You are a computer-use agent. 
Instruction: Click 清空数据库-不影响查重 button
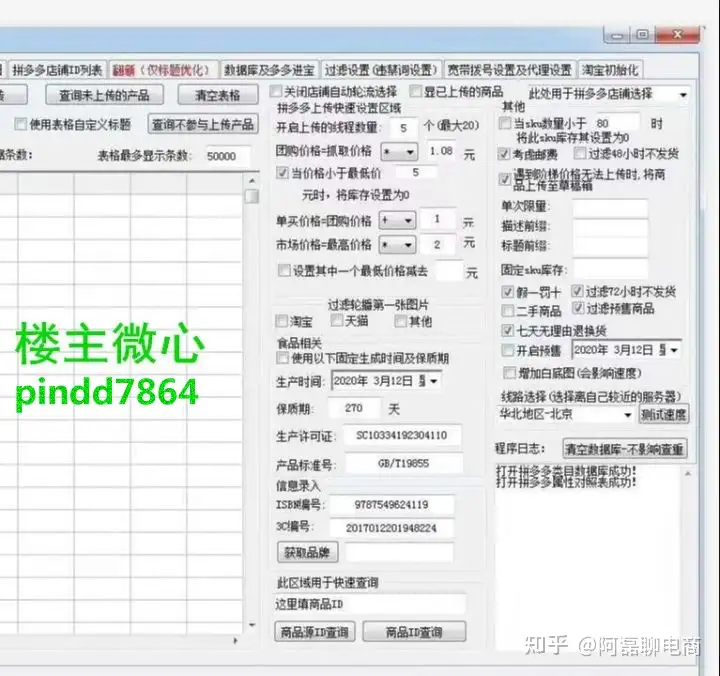[x=625, y=449]
